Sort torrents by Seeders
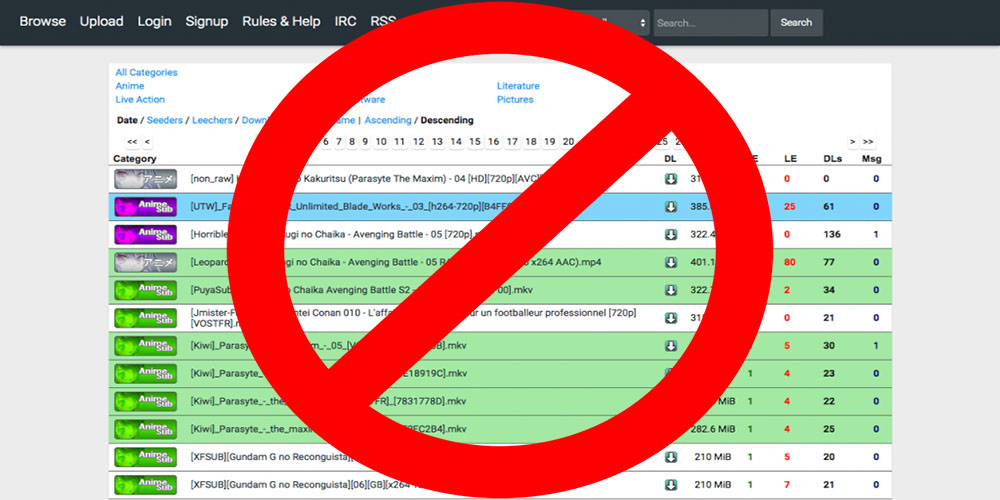Image resolution: width=1000 pixels, height=500 pixels. click(x=165, y=120)
